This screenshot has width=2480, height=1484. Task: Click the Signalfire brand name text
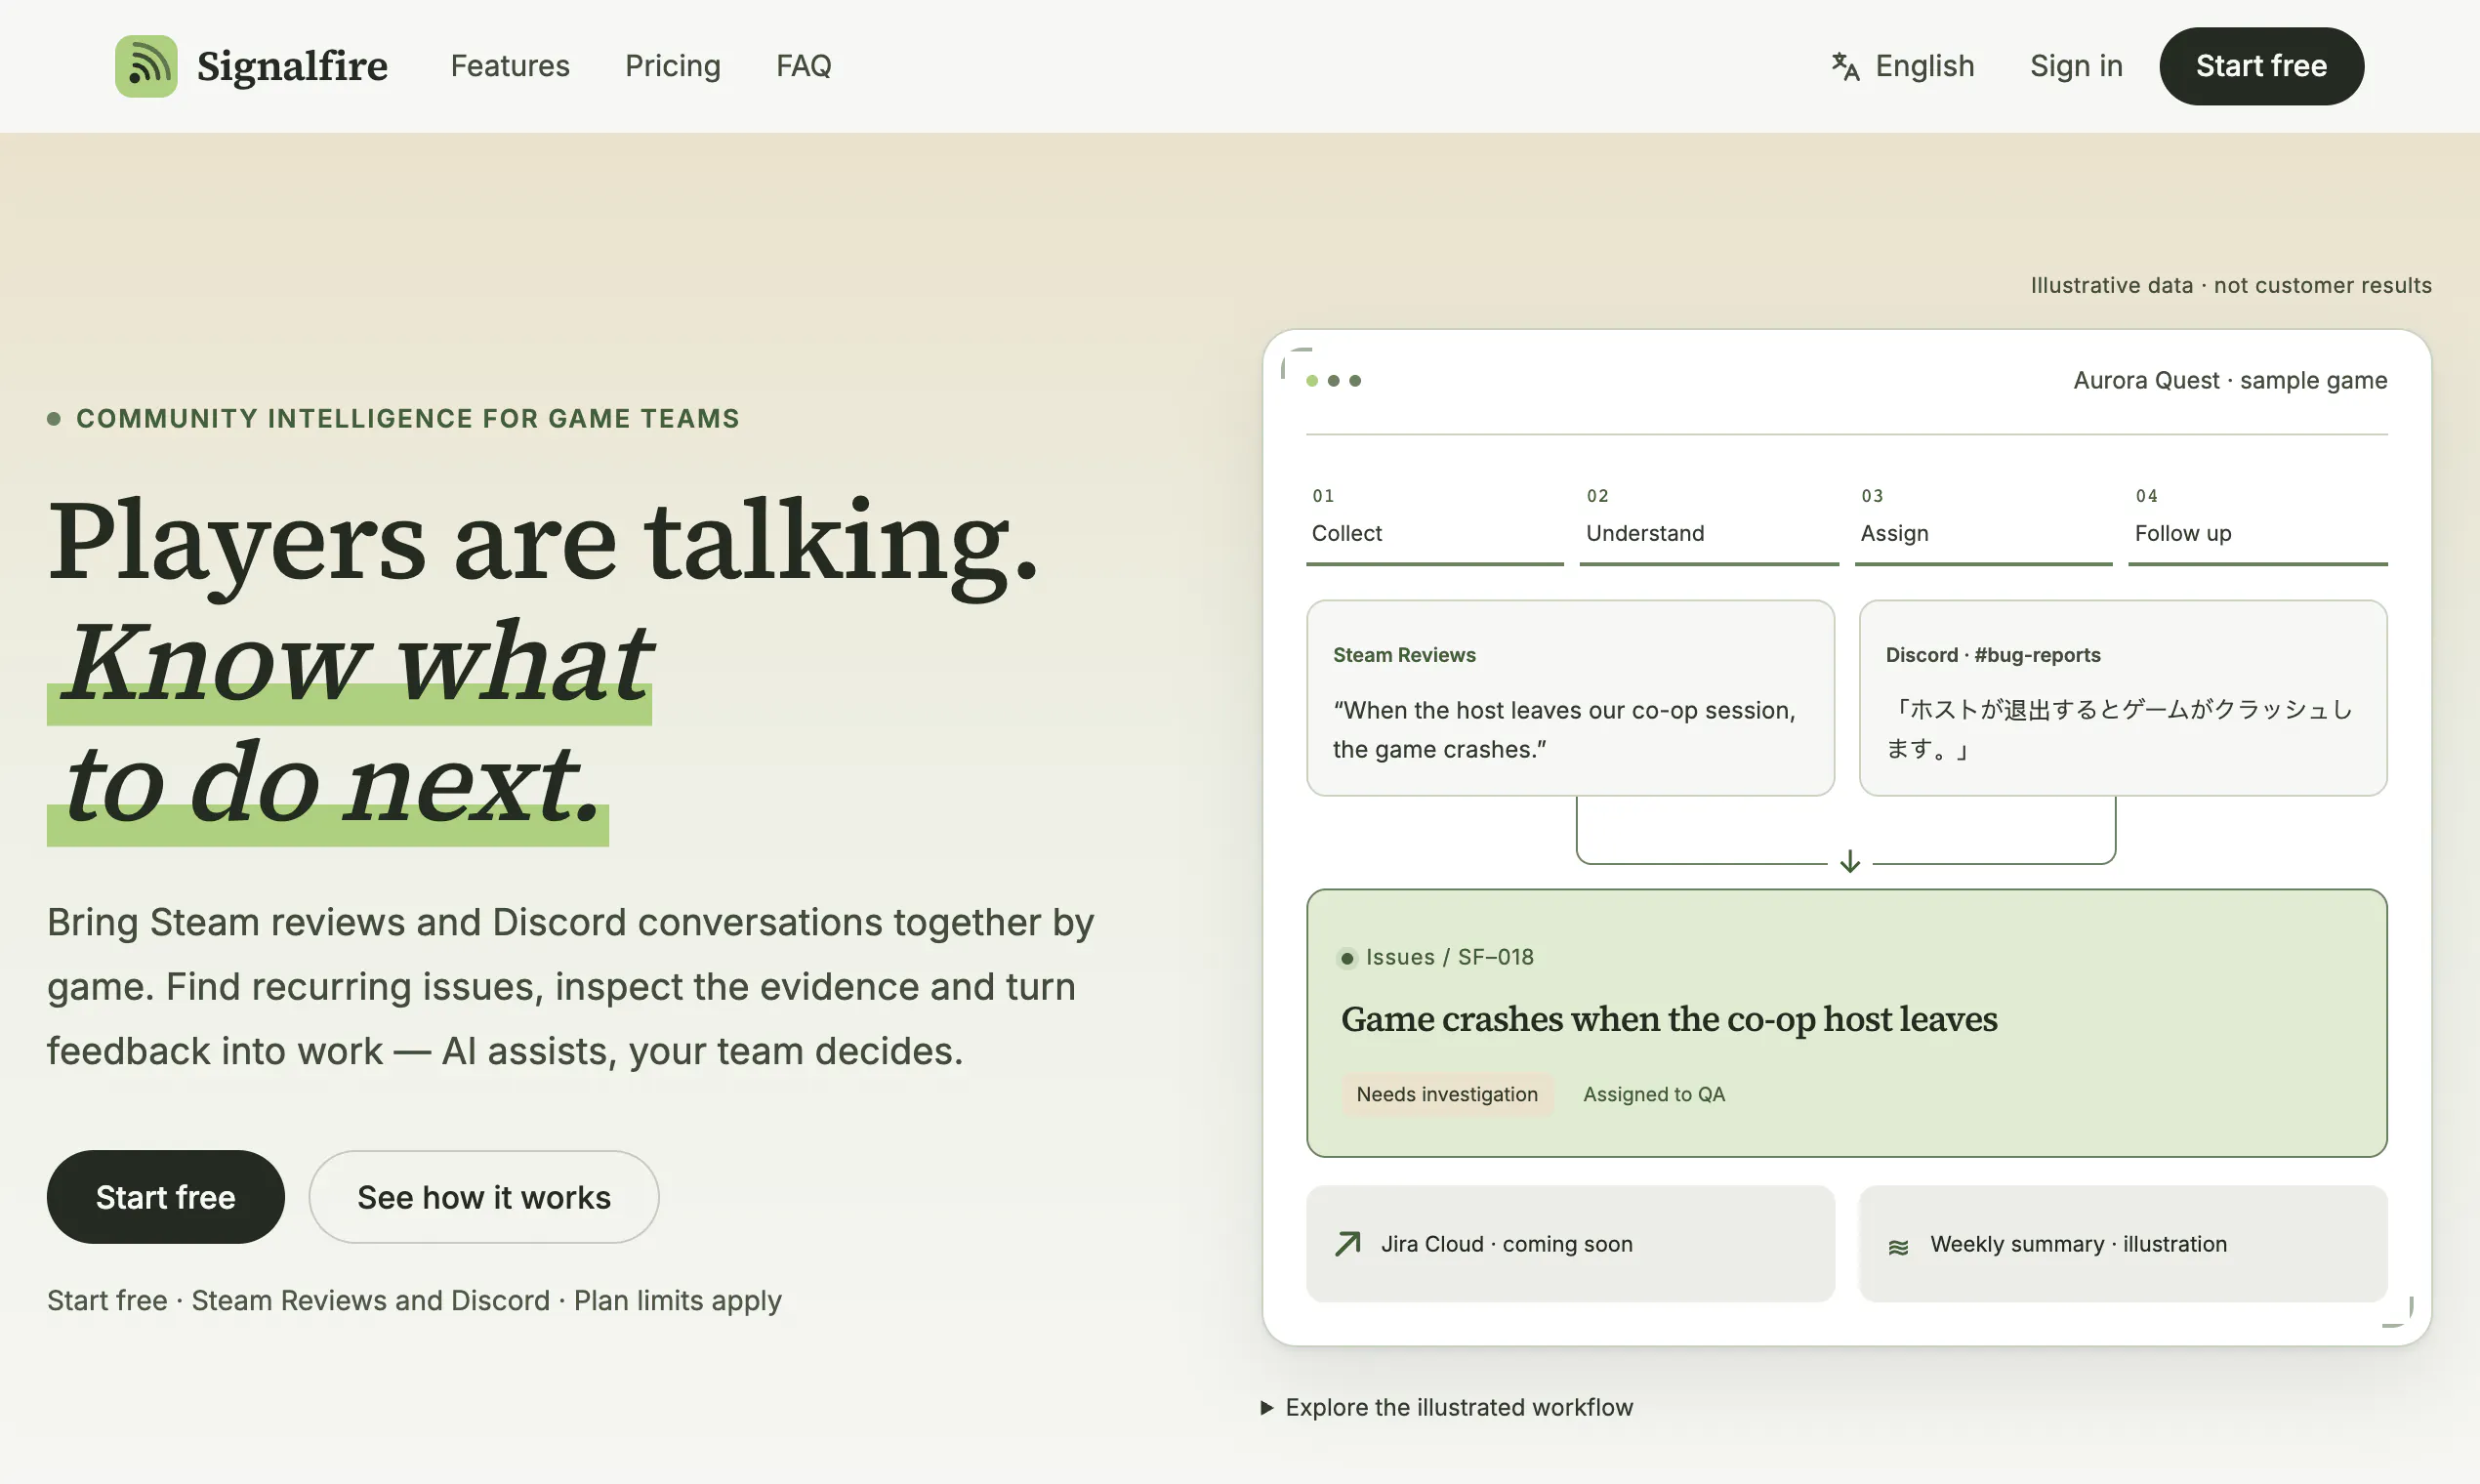coord(292,66)
